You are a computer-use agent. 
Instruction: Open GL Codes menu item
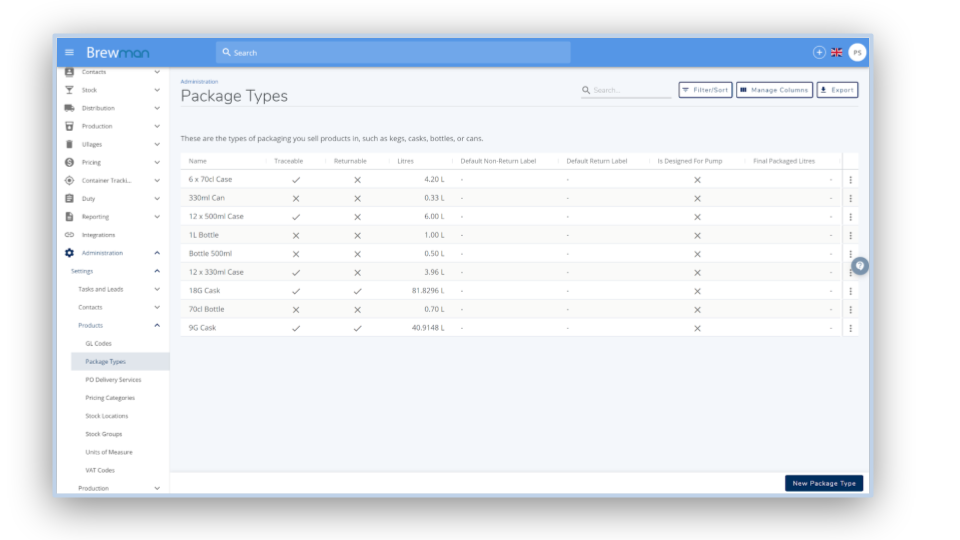click(x=99, y=343)
